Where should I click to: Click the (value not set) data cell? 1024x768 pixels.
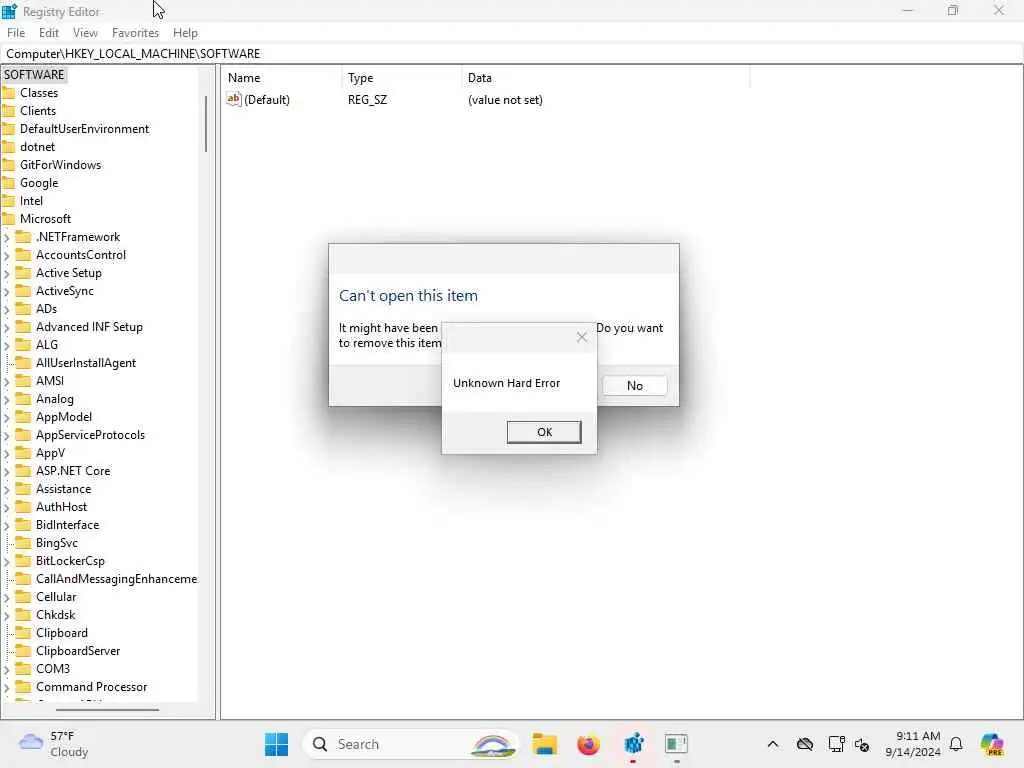pyautogui.click(x=505, y=100)
